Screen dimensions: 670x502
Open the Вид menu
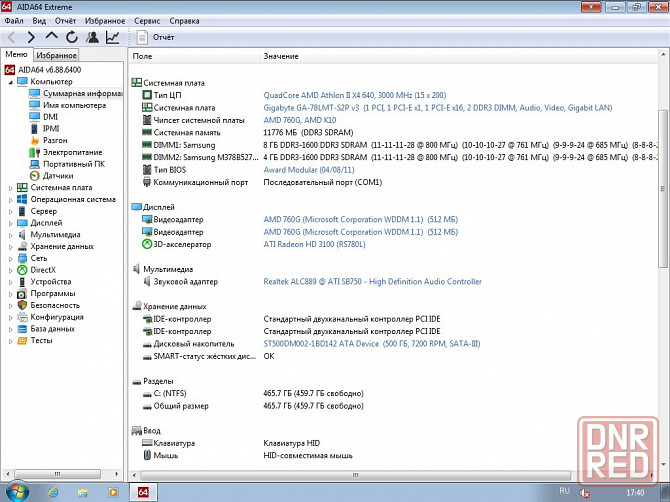(x=39, y=21)
